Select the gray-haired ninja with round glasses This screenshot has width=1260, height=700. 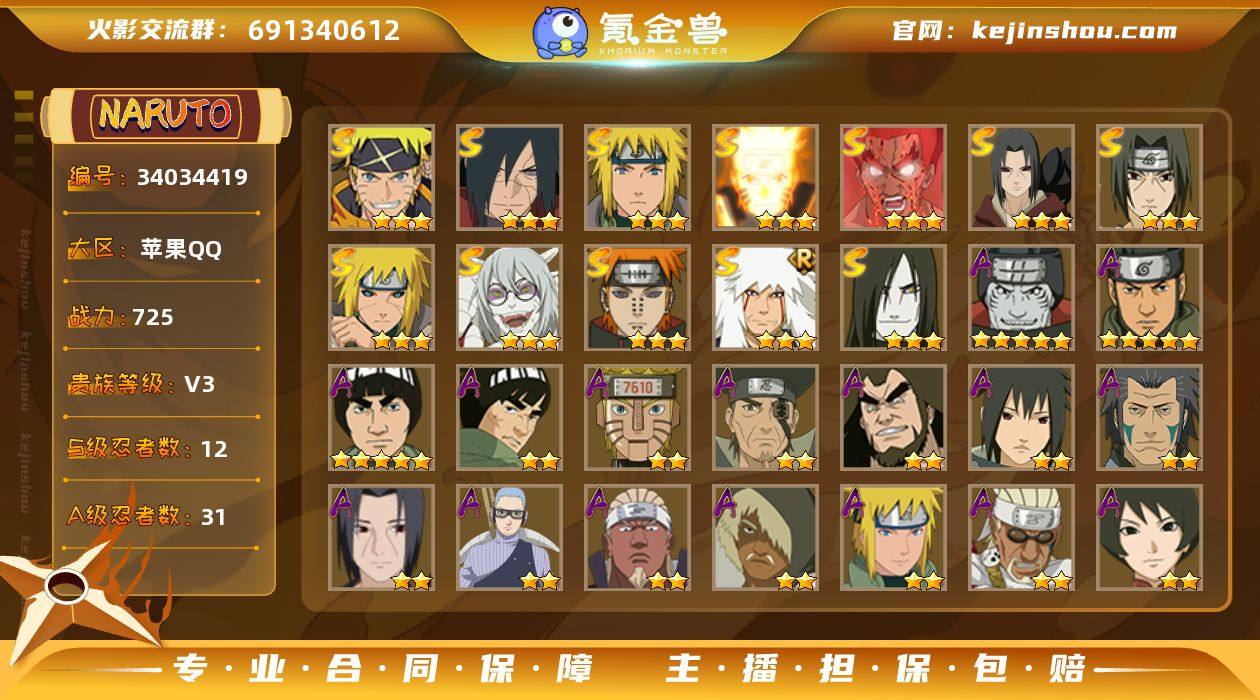509,298
